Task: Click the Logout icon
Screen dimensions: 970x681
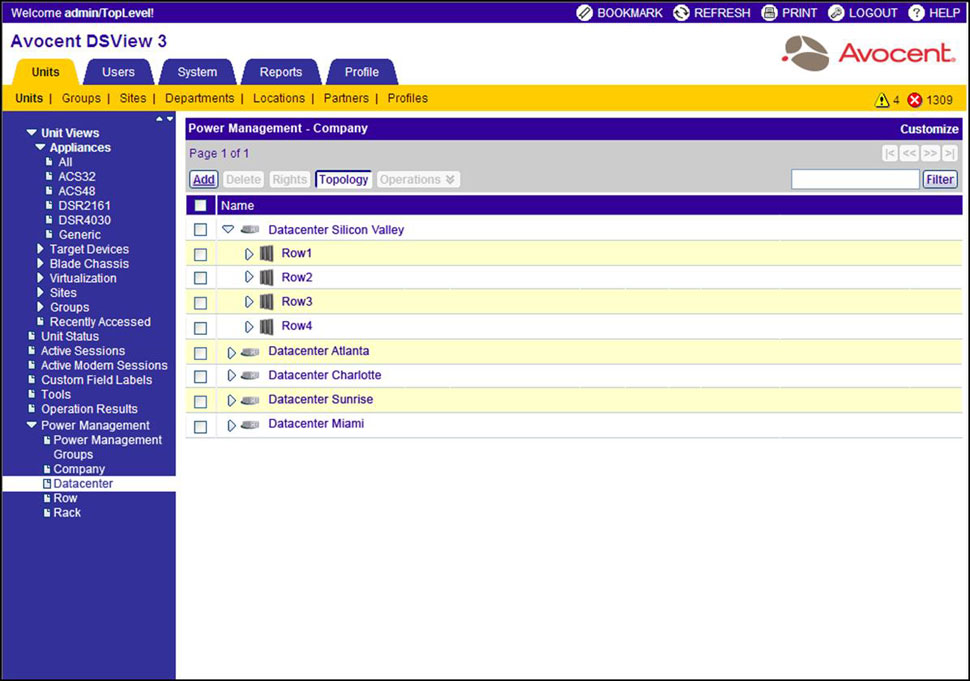Action: coord(836,13)
